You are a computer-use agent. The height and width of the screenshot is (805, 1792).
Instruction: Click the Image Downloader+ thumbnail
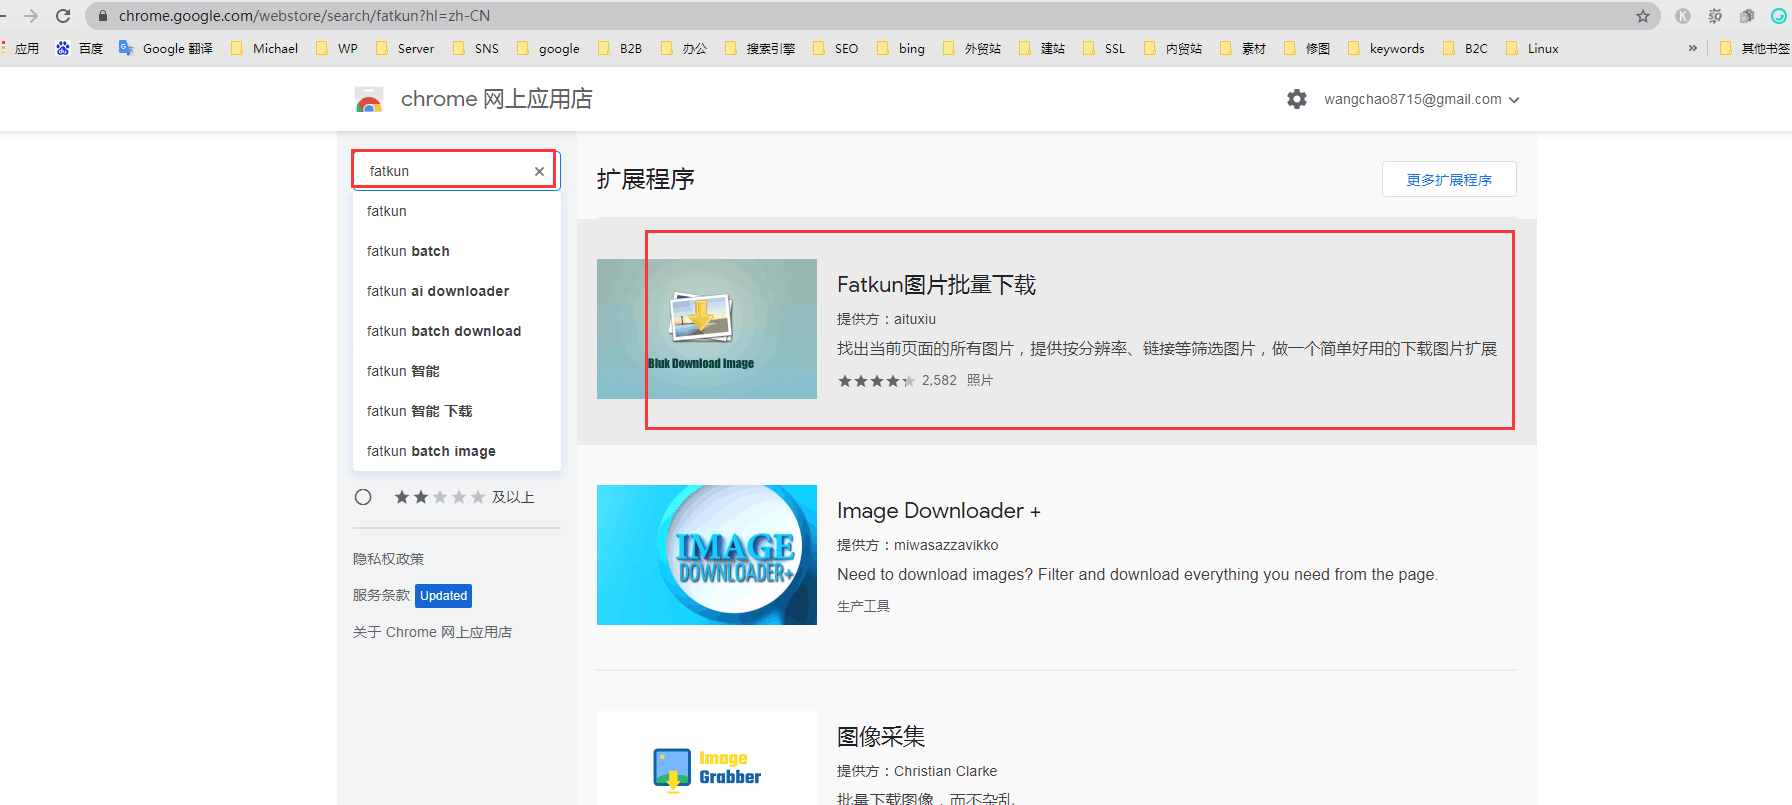[707, 555]
